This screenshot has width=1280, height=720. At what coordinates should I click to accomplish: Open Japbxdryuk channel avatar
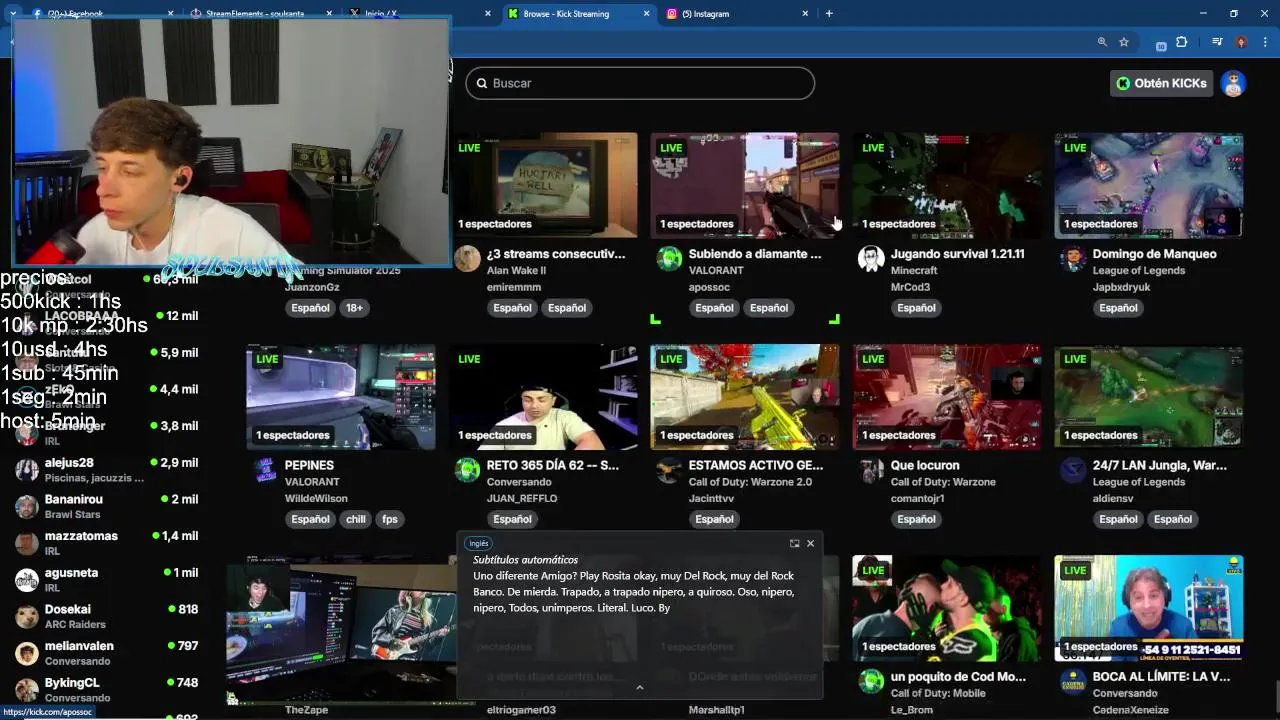(1073, 259)
